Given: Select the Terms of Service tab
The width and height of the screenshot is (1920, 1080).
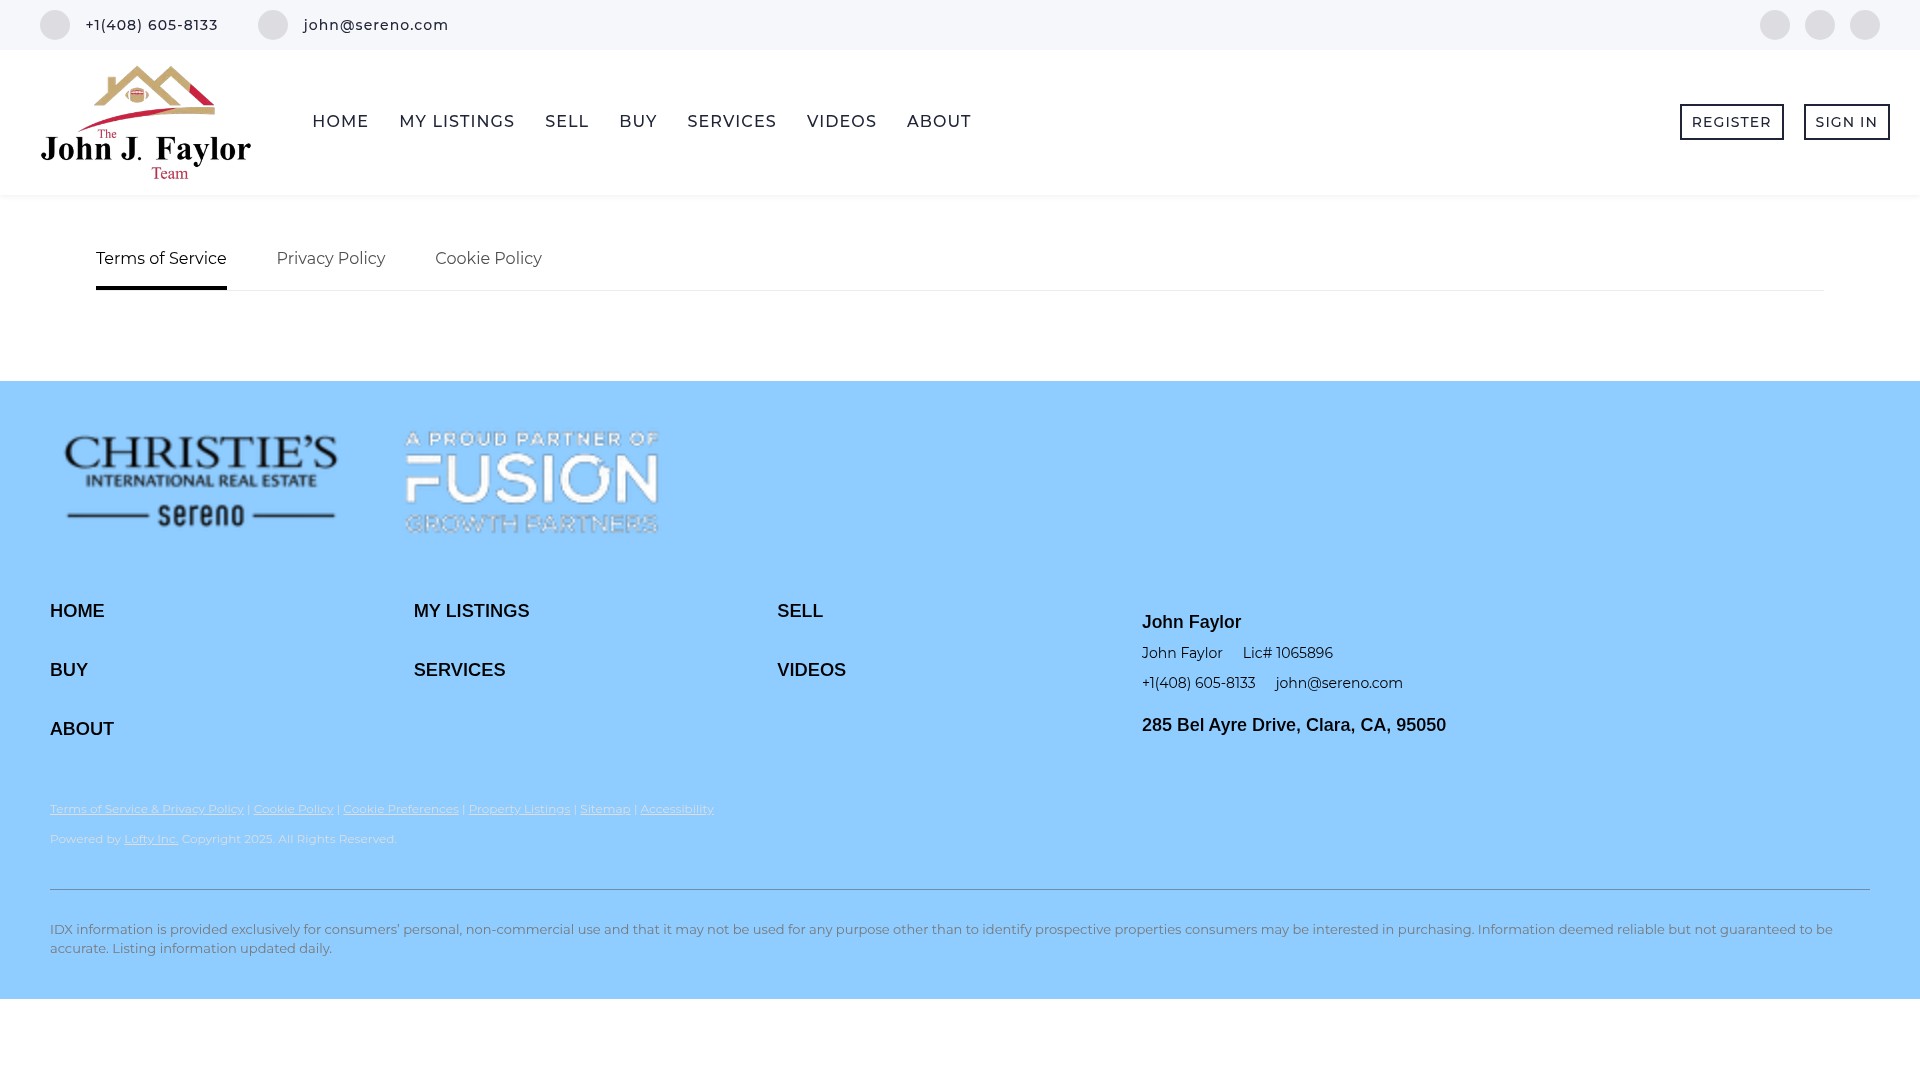Looking at the screenshot, I should pos(161,259).
